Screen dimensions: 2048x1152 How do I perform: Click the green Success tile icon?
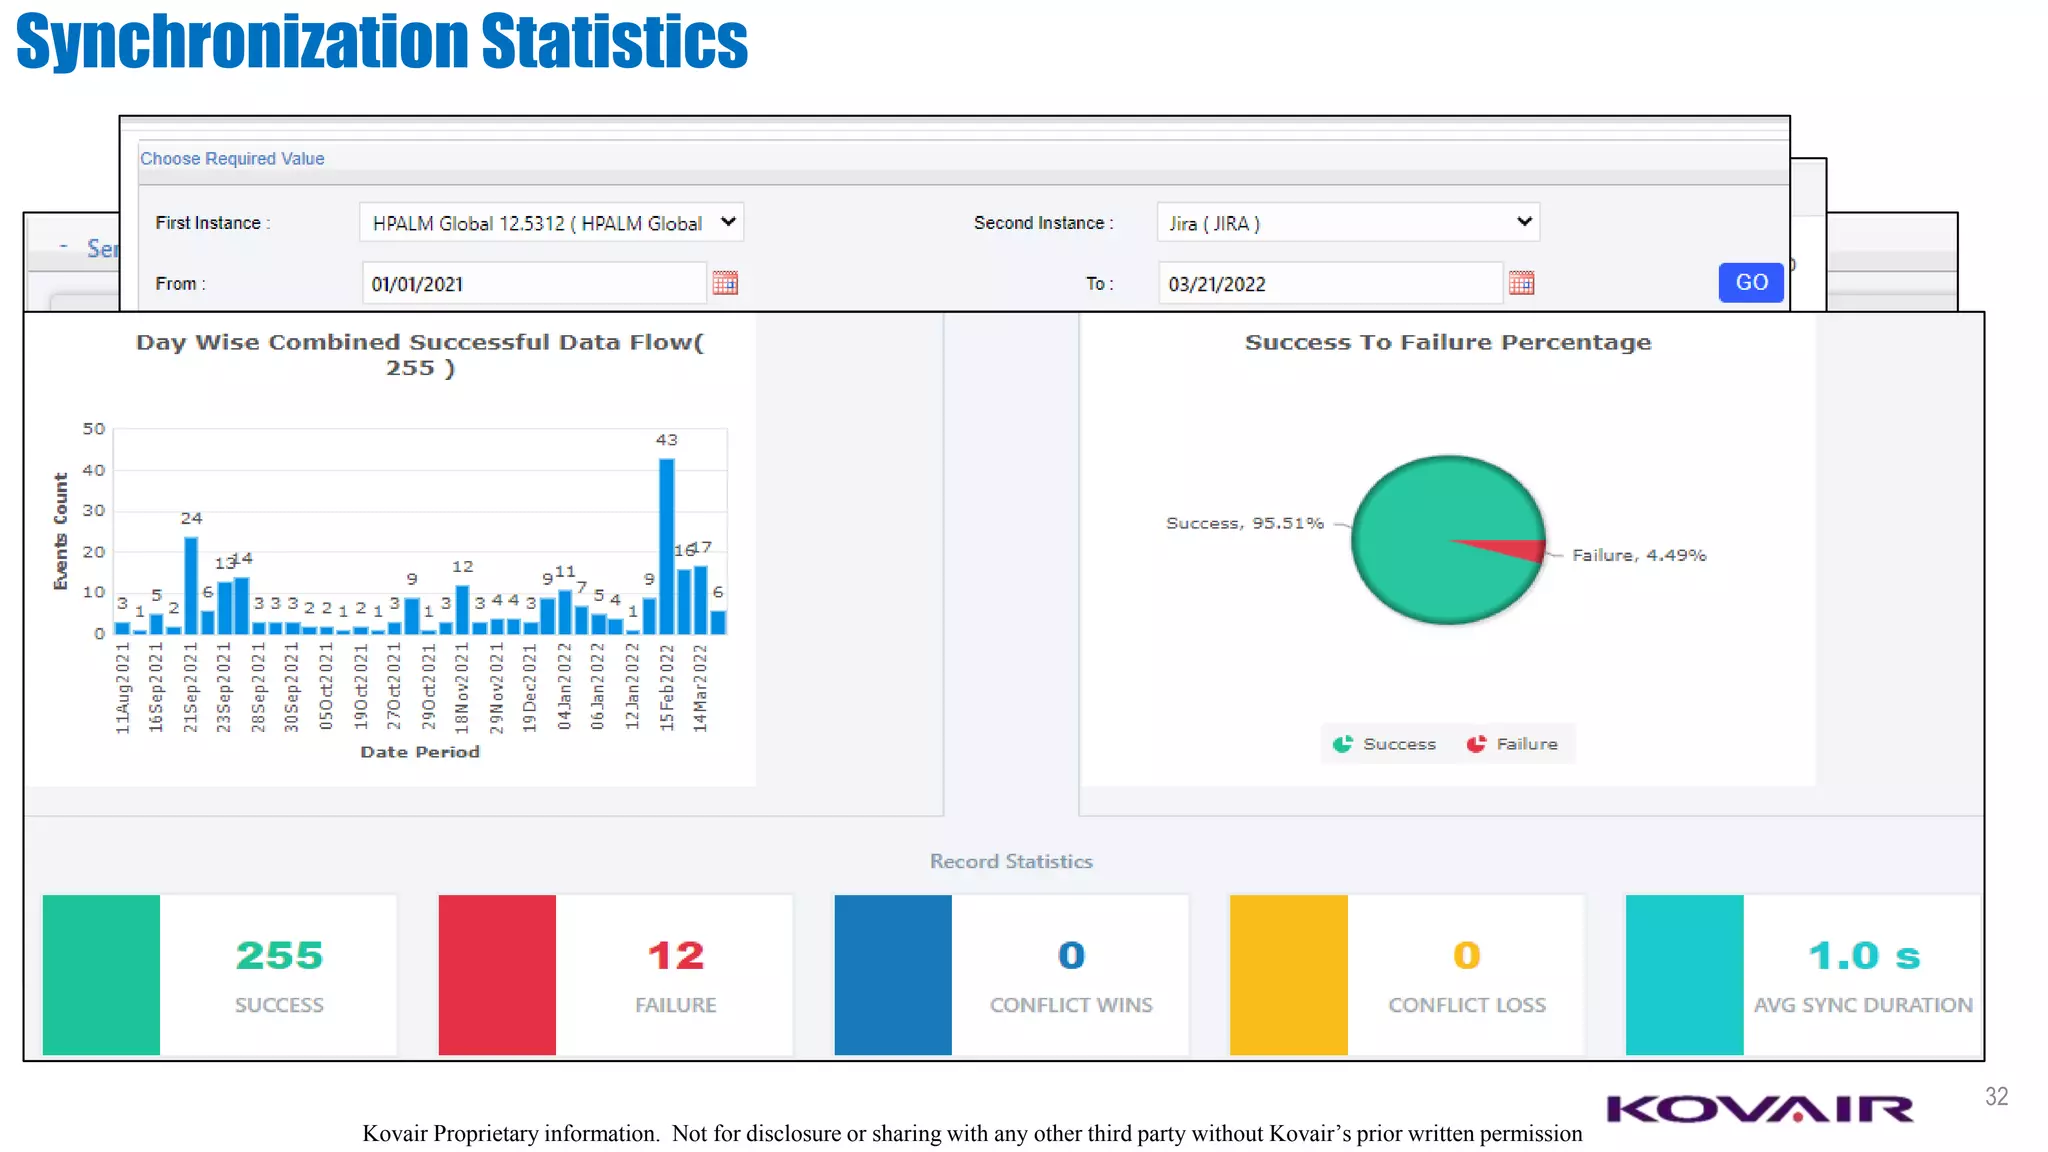(101, 974)
